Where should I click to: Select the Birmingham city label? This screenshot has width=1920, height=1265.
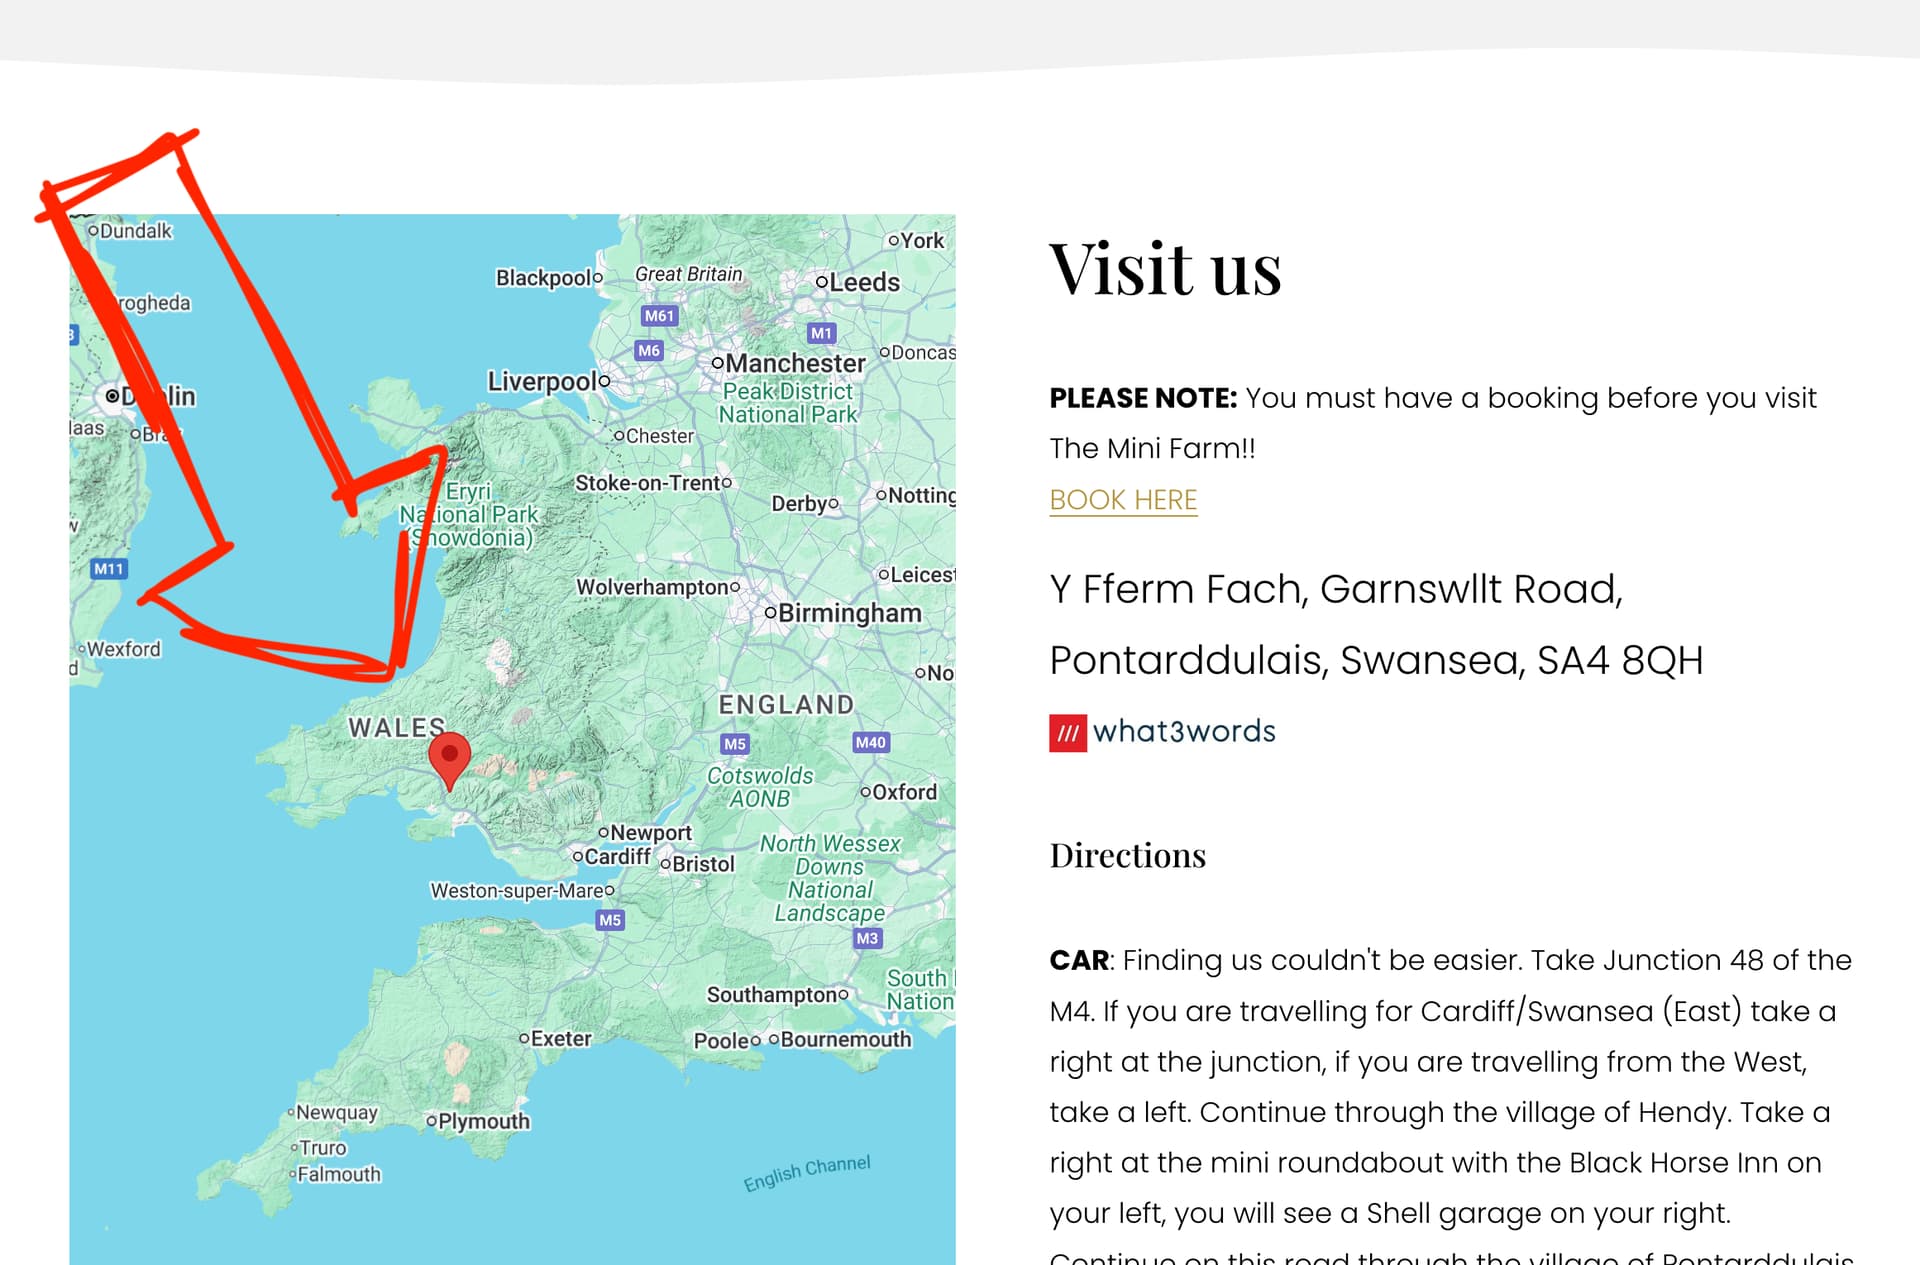[849, 613]
